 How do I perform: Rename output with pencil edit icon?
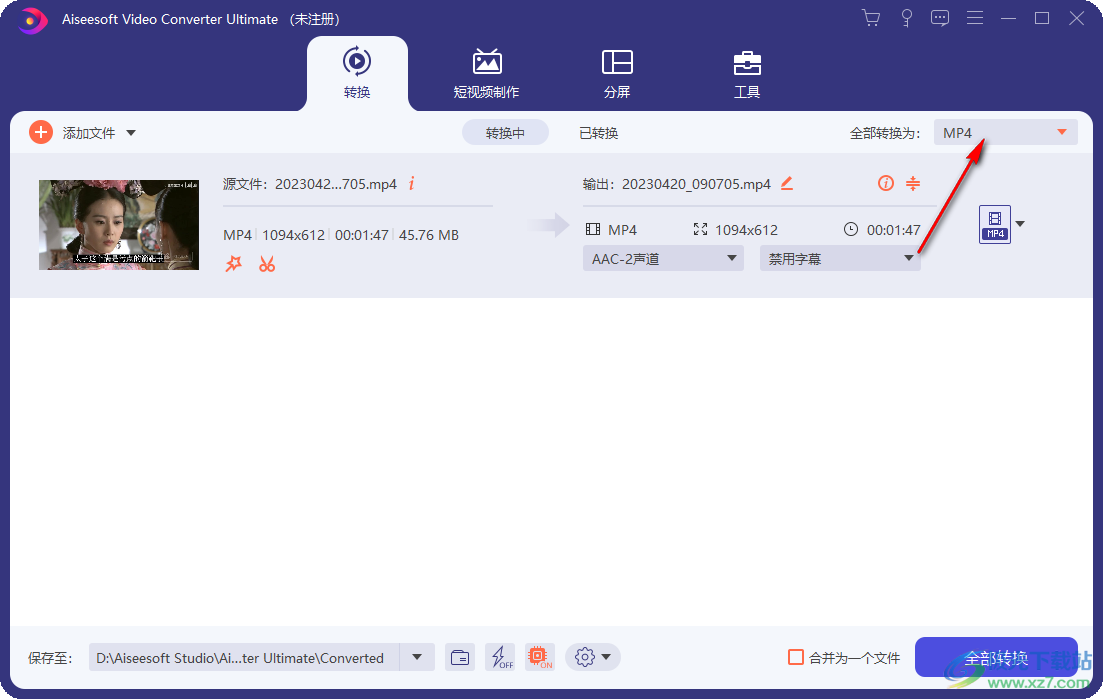(787, 184)
